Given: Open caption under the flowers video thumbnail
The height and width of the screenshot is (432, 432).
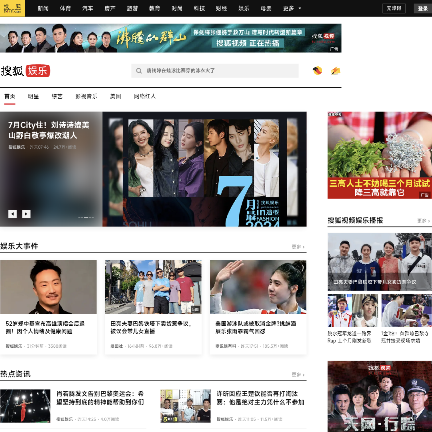Looking at the screenshot, I should (405, 337).
